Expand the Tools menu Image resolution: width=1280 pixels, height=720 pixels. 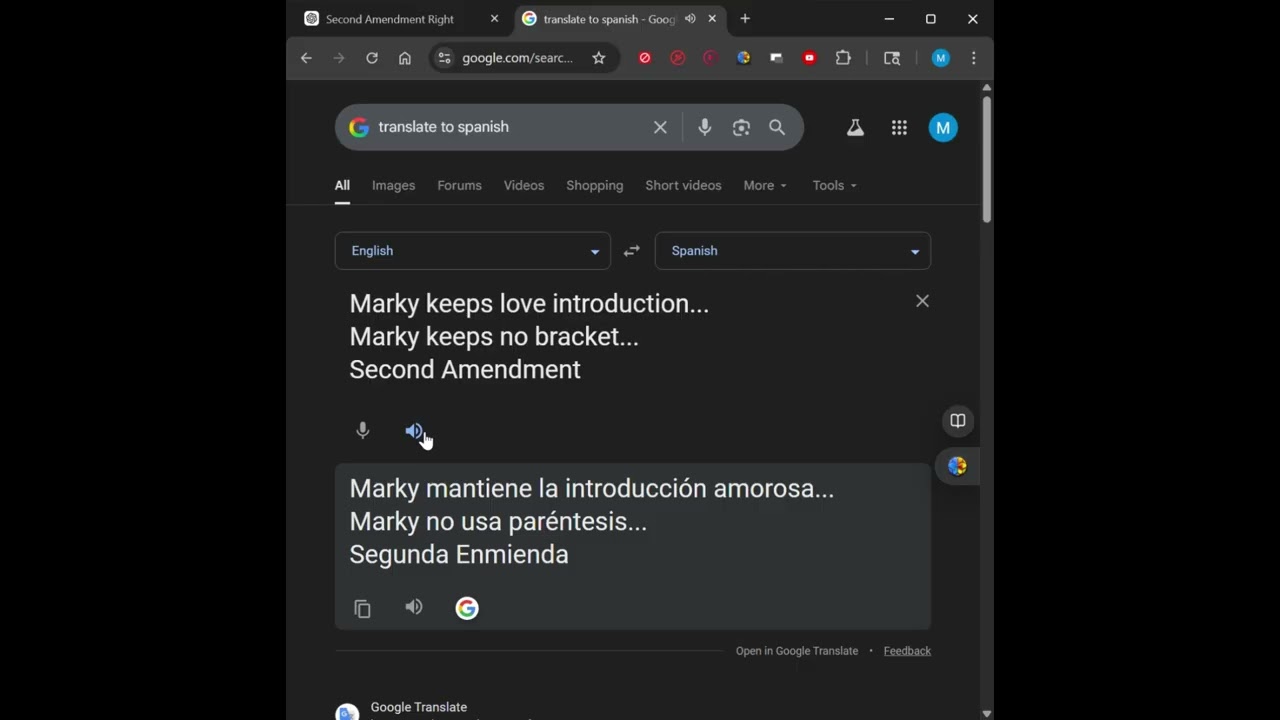coord(834,185)
